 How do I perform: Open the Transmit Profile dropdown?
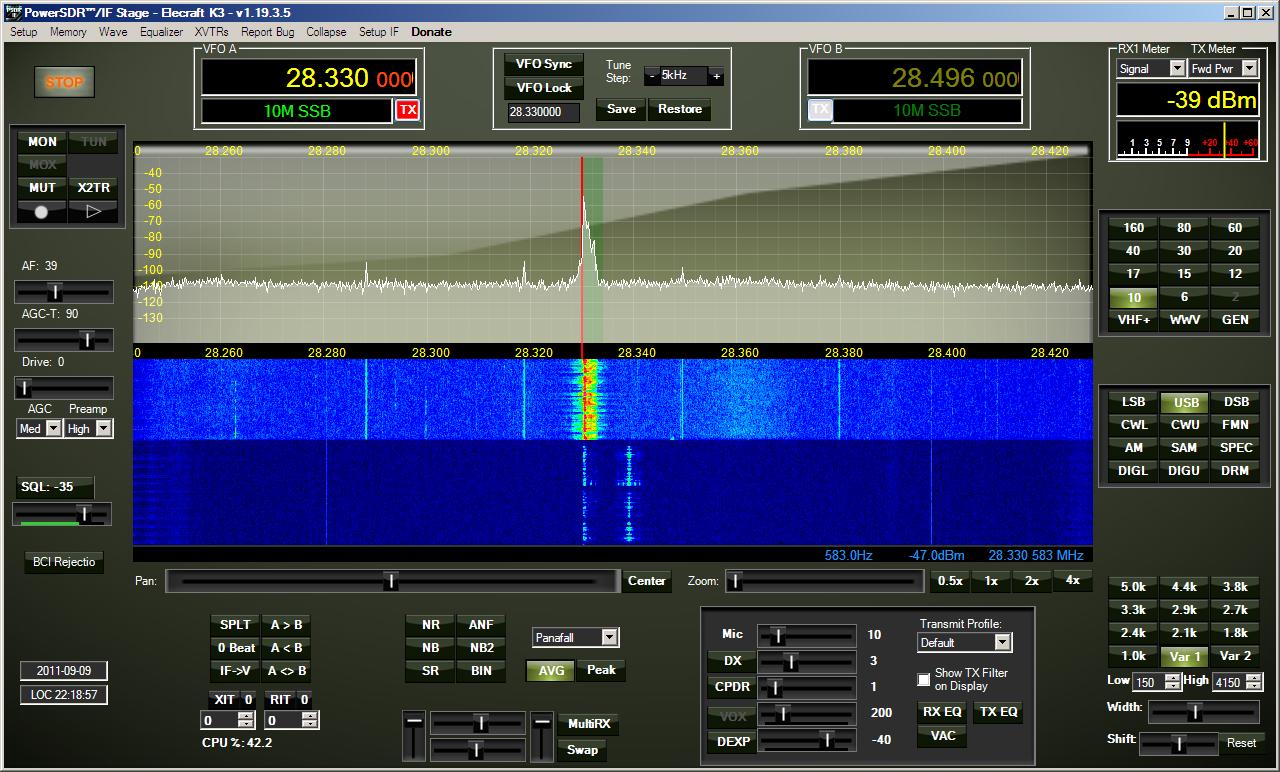point(1003,643)
